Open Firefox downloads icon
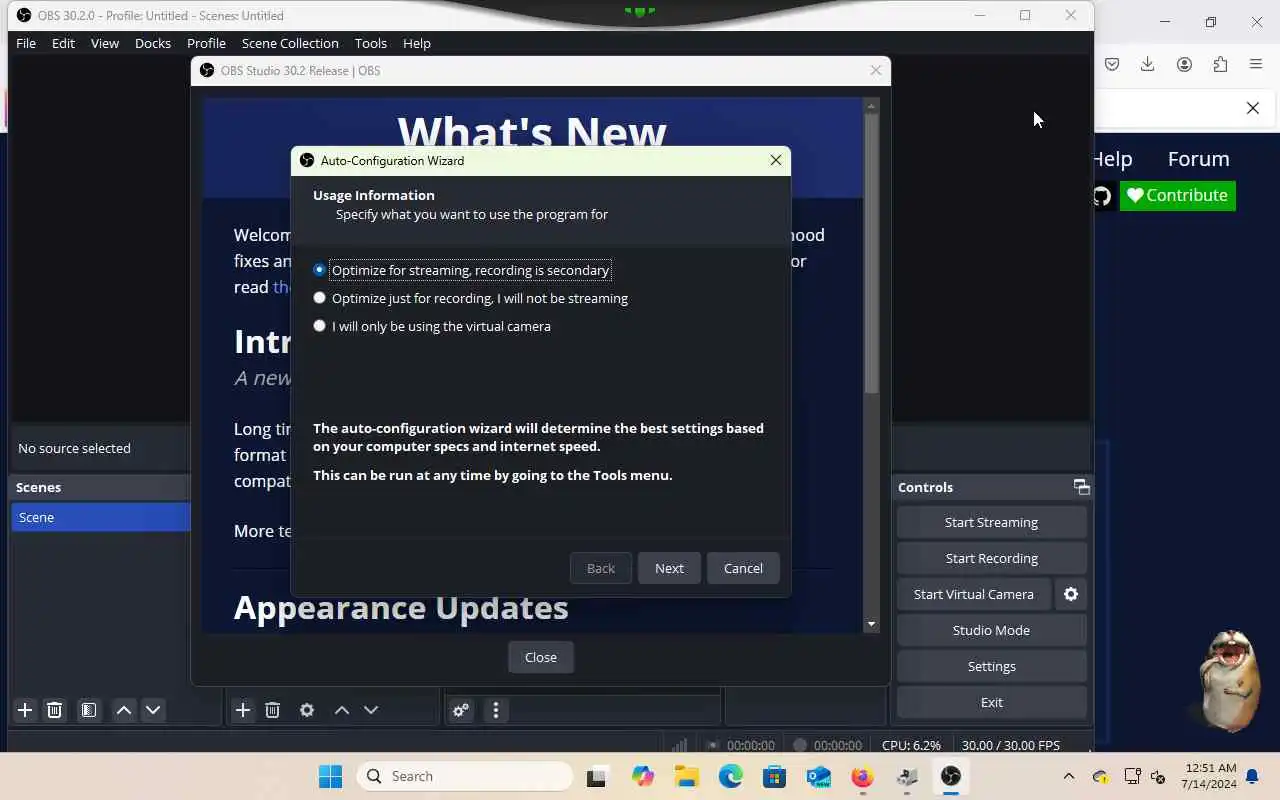The width and height of the screenshot is (1280, 800). click(x=1148, y=64)
